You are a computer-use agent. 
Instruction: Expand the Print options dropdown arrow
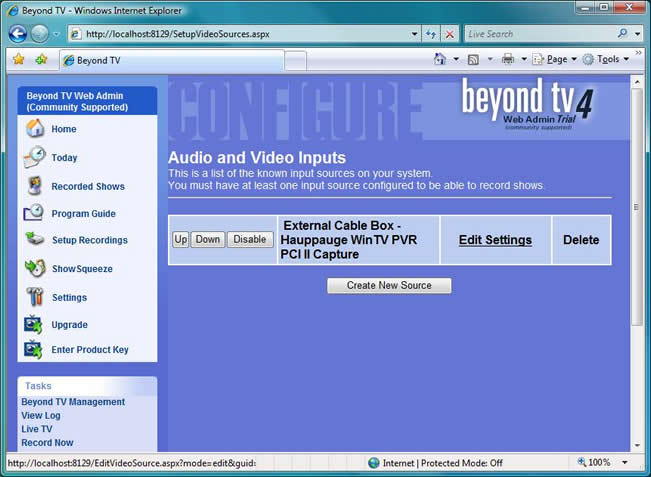524,59
